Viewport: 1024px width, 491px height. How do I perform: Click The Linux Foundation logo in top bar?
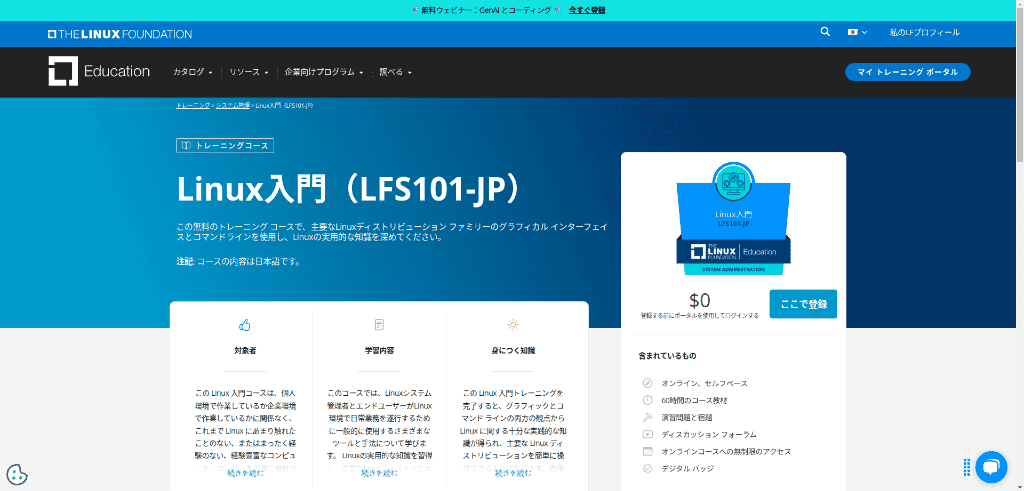[119, 34]
